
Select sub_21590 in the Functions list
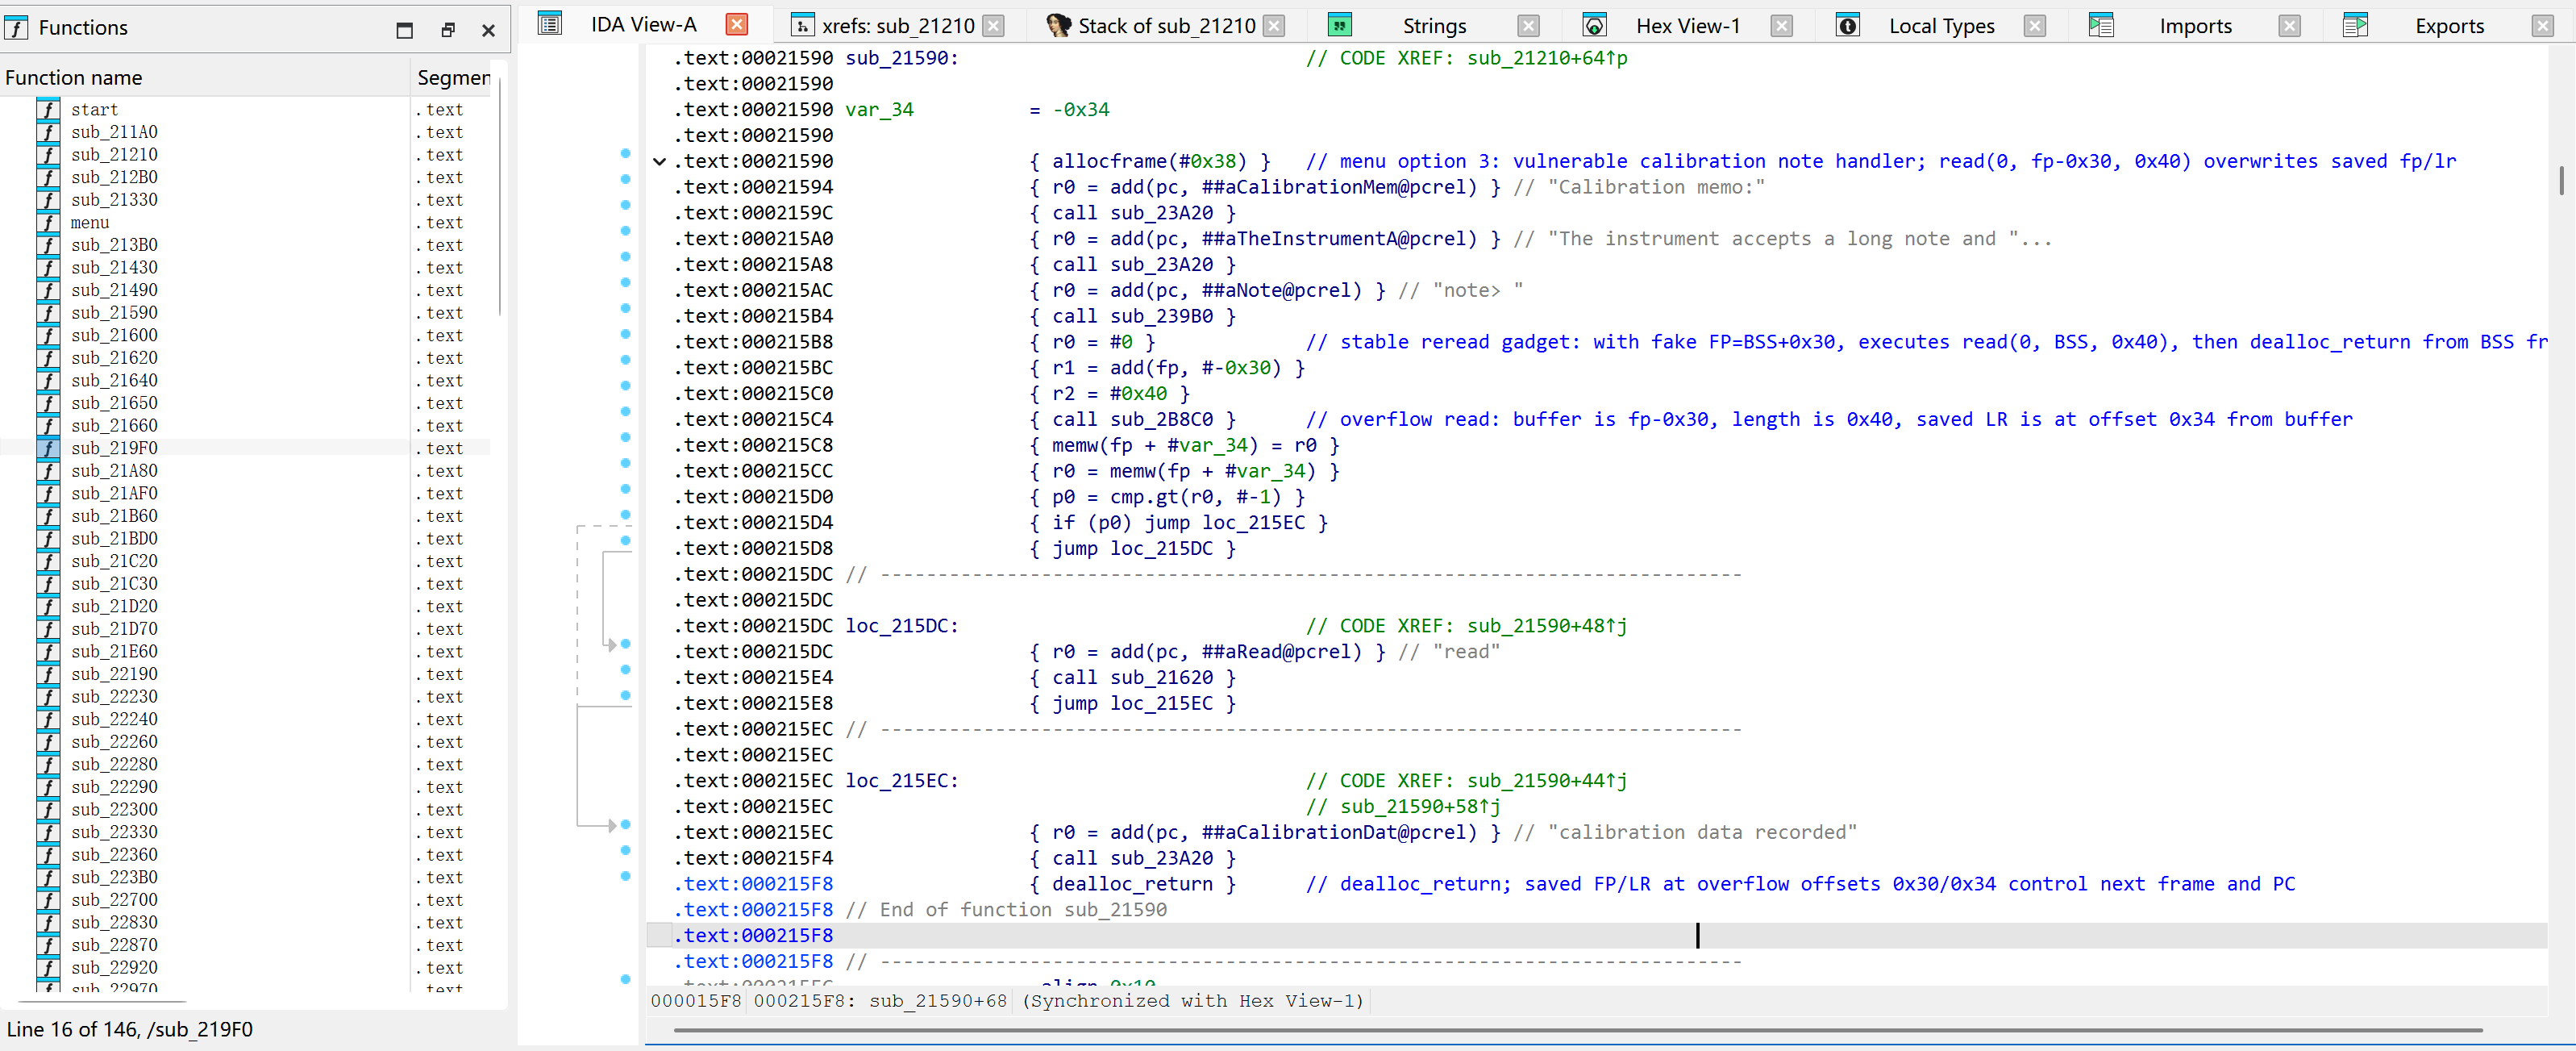[245, 312]
